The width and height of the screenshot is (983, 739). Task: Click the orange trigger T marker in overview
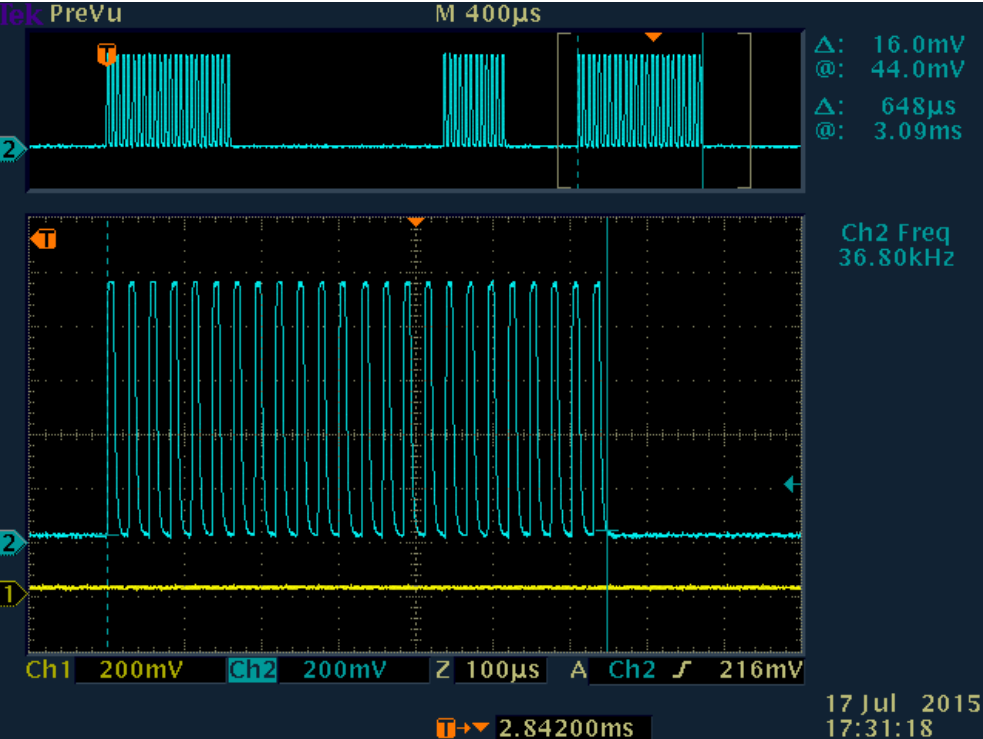tap(106, 54)
